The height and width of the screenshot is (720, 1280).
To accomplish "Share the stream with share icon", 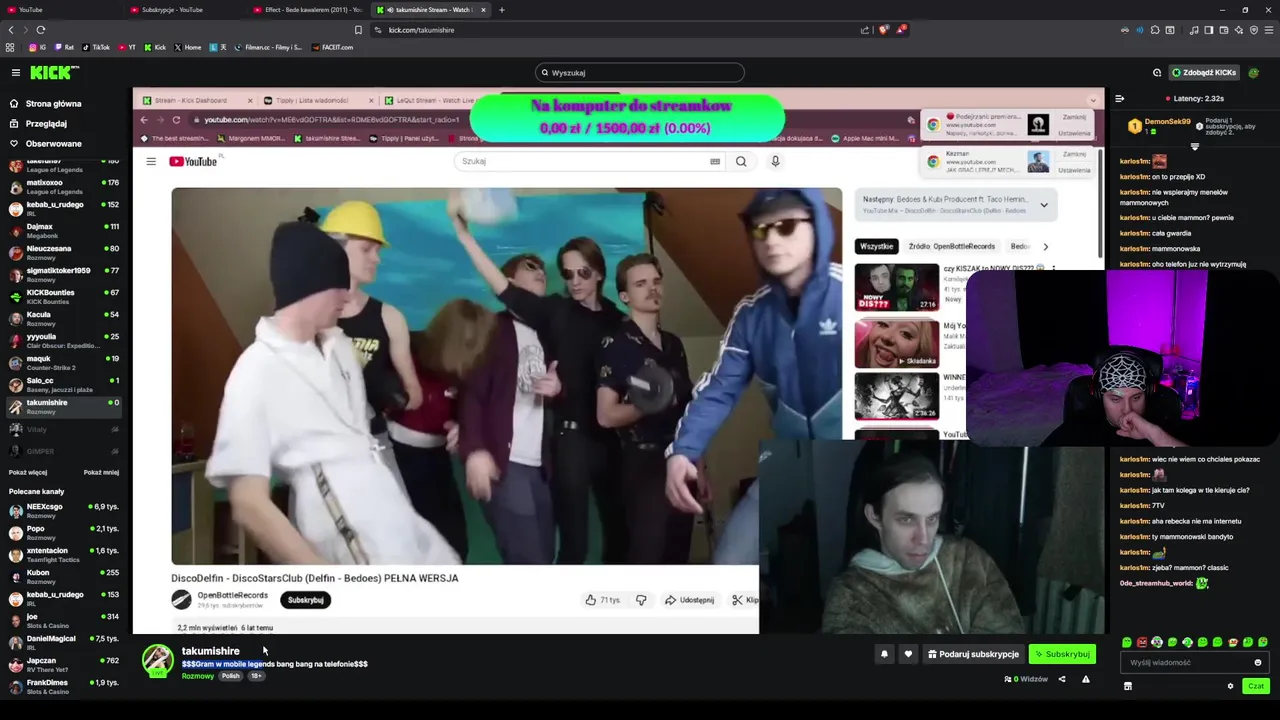I will click(x=1062, y=679).
